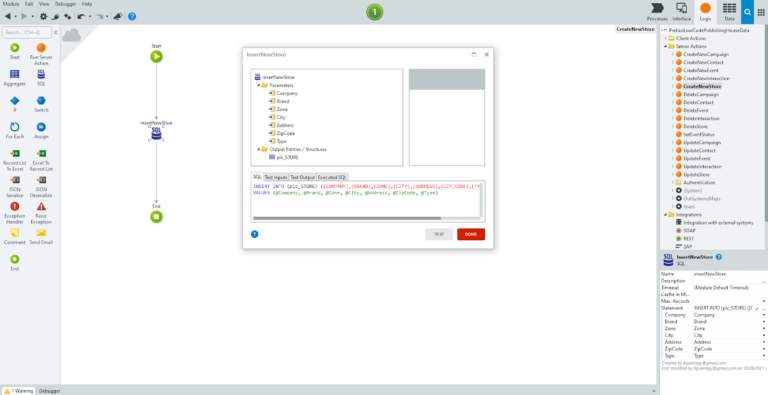Viewport: 768px width, 395px height.
Task: Switch to the Interface layer tab
Action: pyautogui.click(x=681, y=12)
